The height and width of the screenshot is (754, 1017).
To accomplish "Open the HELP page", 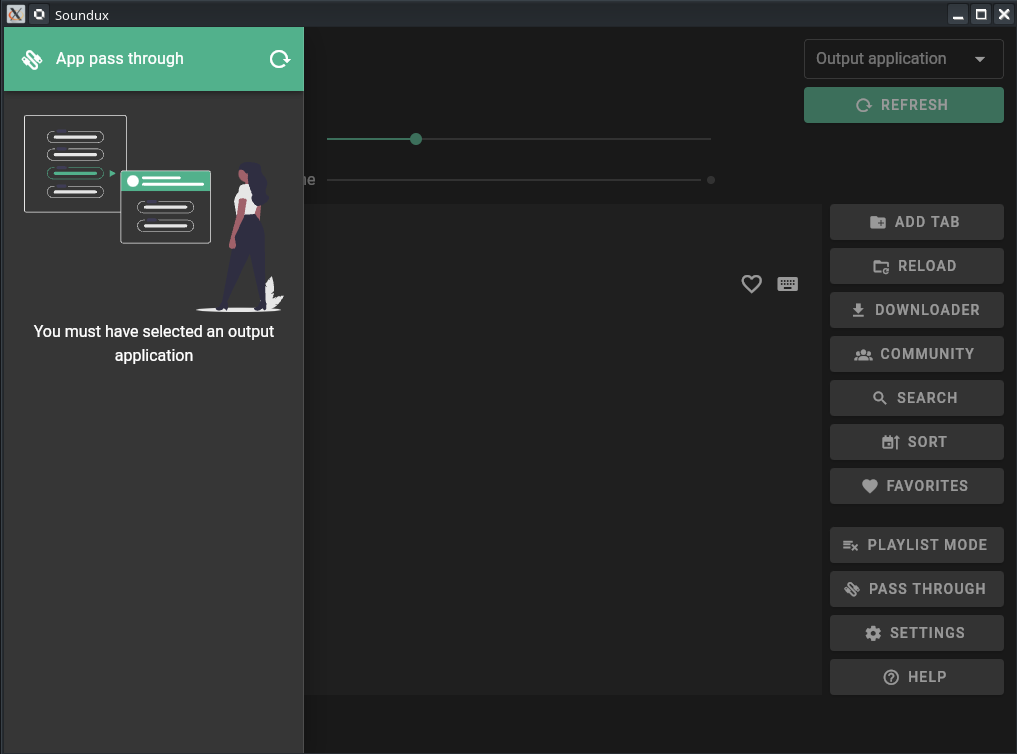I will (916, 677).
